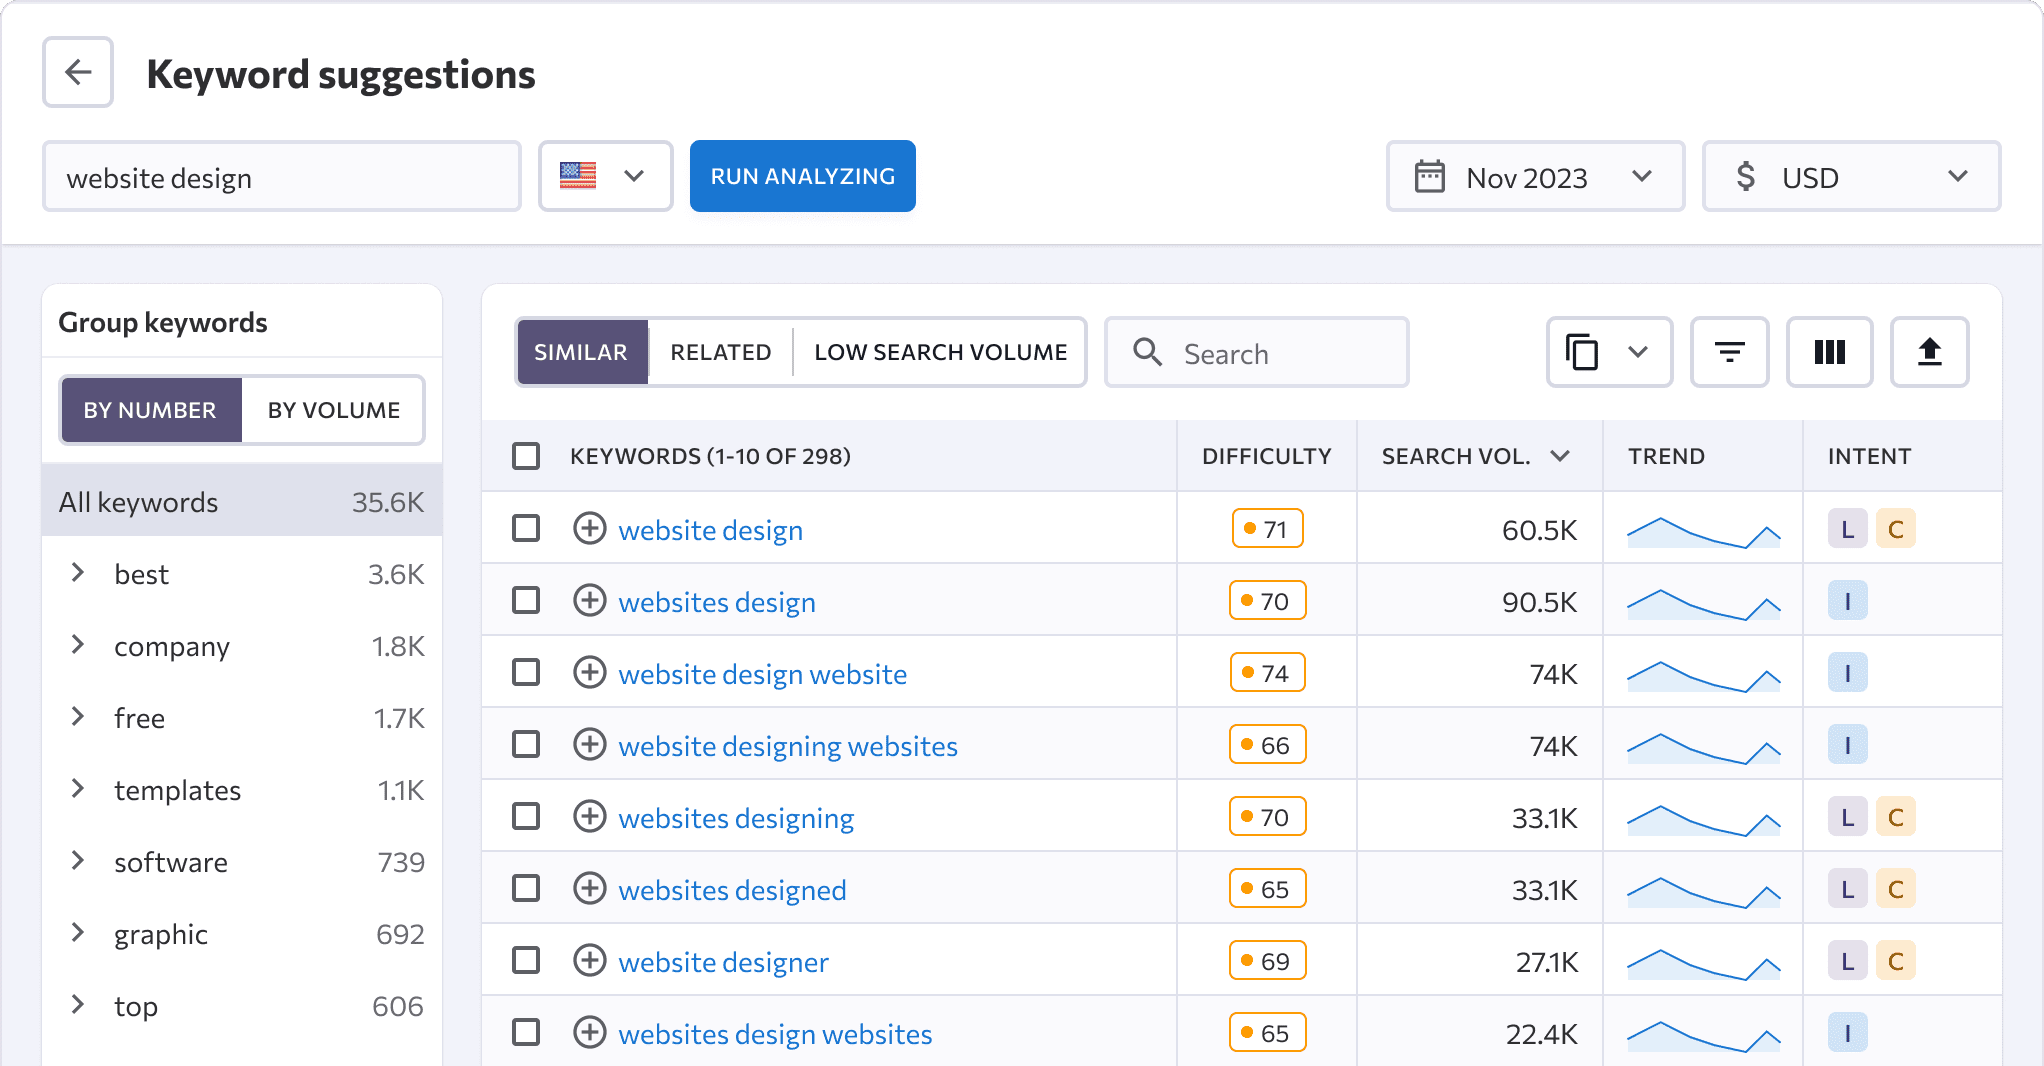The height and width of the screenshot is (1066, 2044).
Task: Open the 'website designer' keyword link
Action: click(723, 962)
